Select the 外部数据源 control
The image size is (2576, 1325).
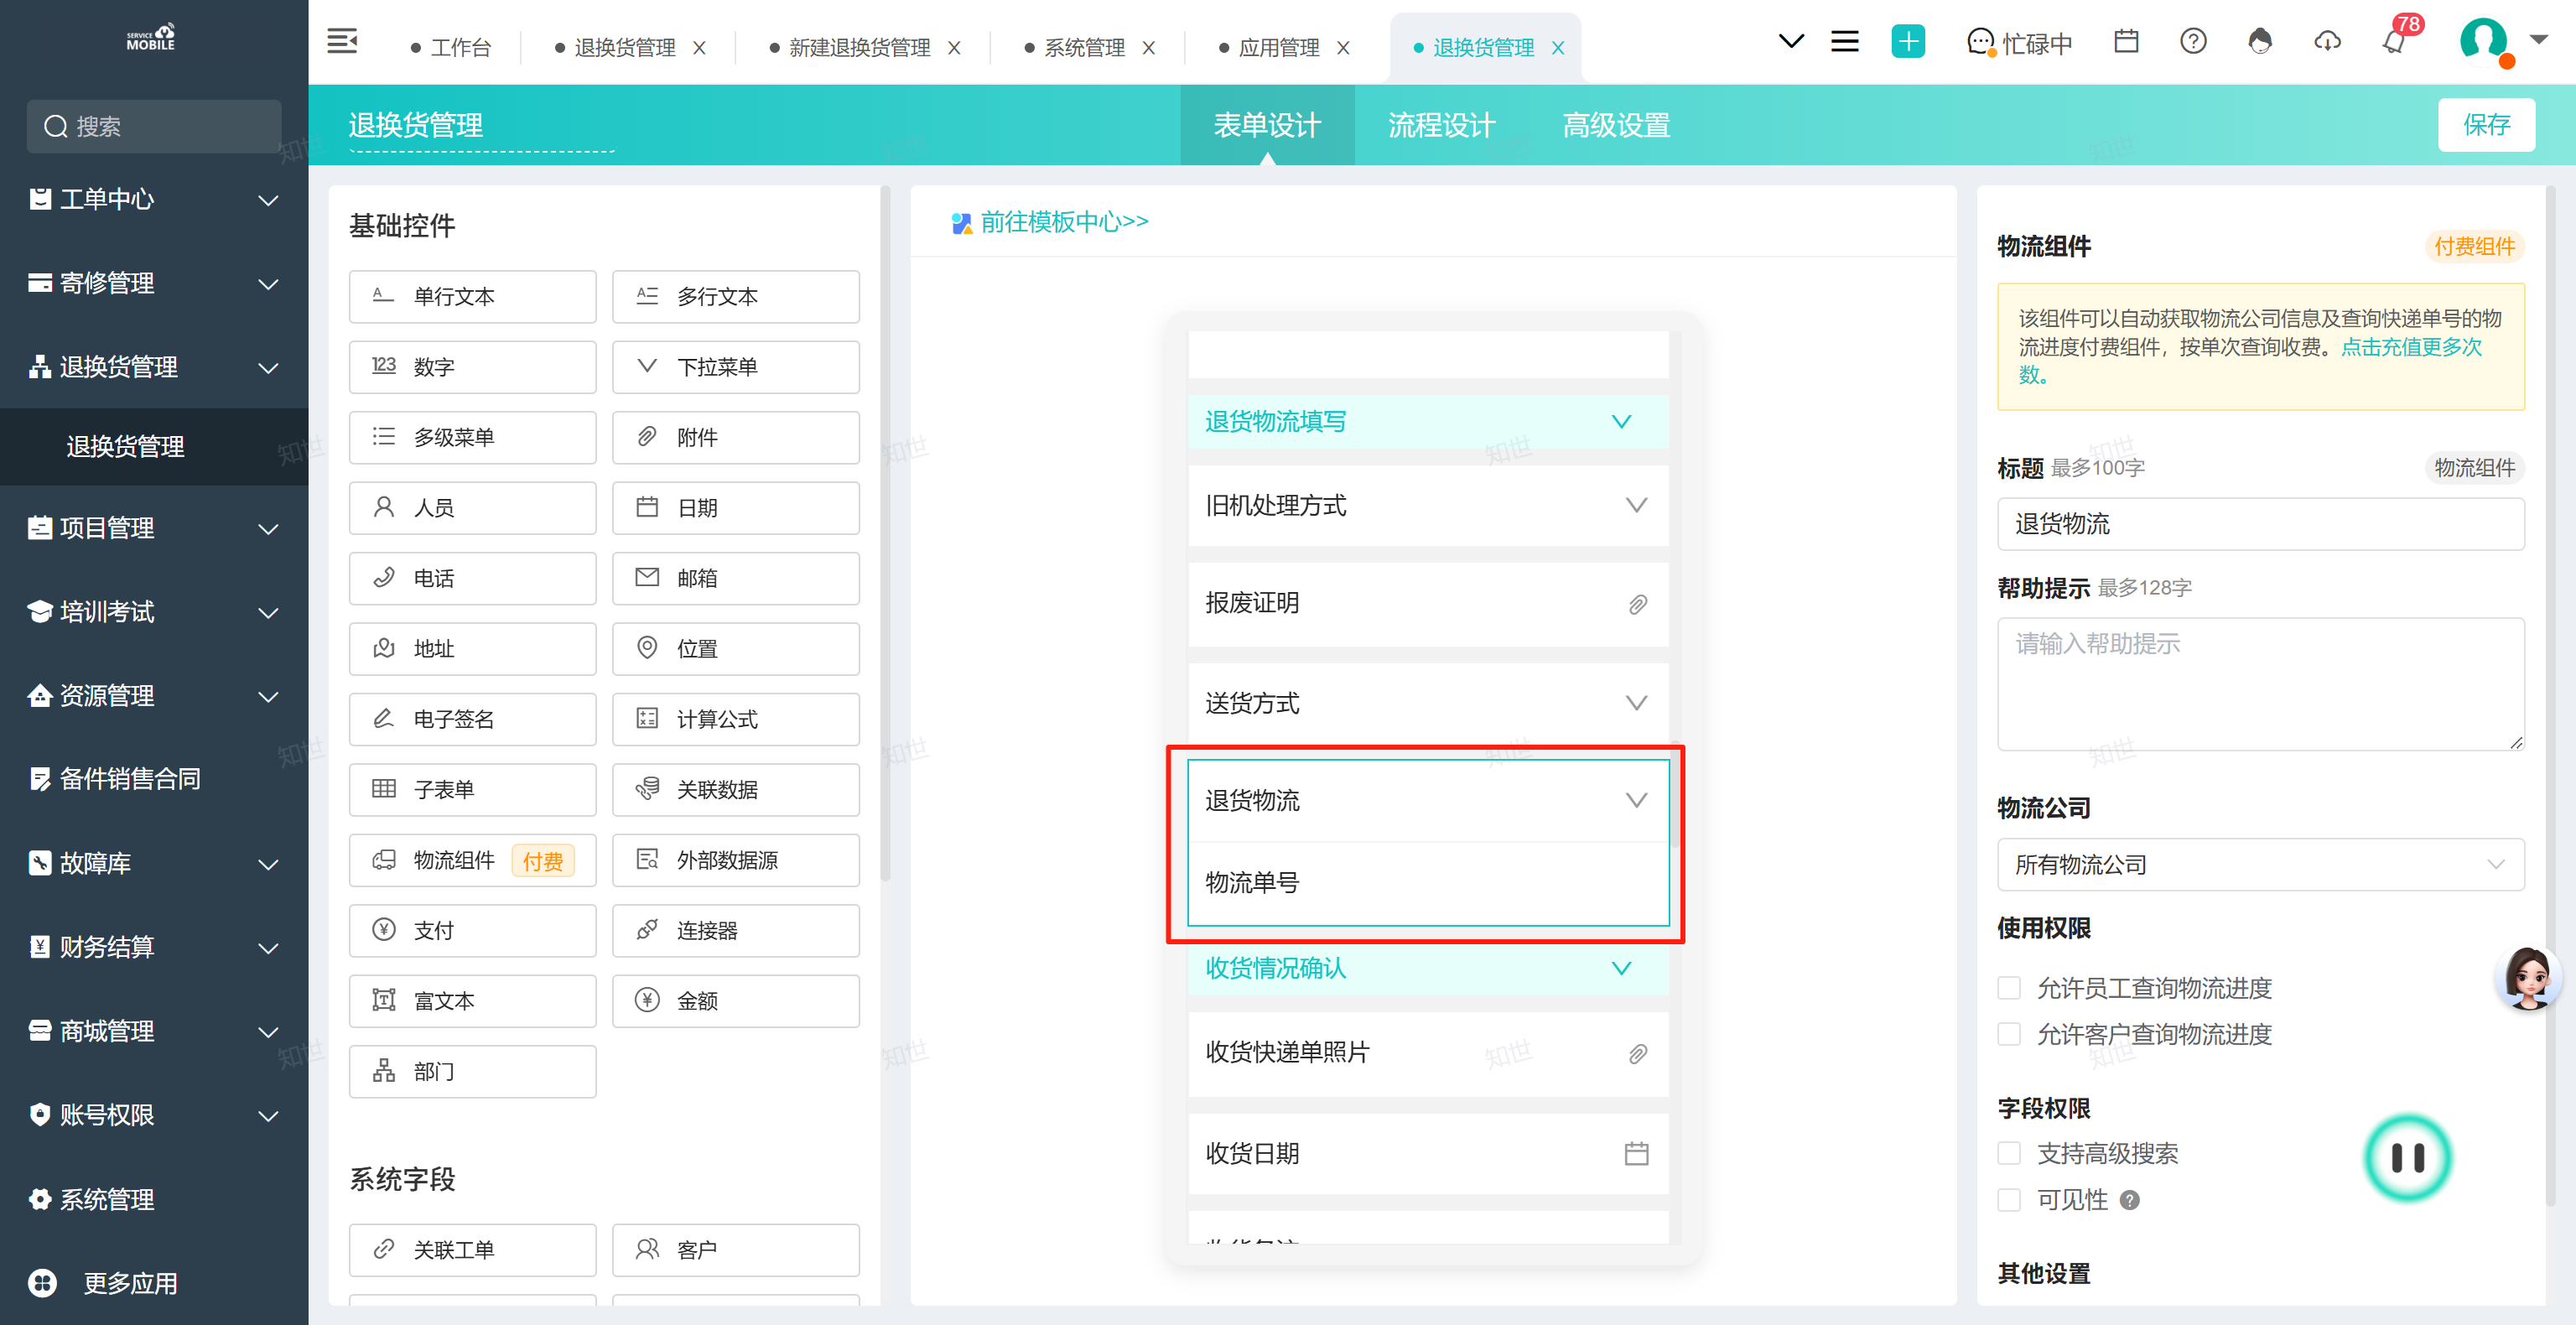pos(735,860)
